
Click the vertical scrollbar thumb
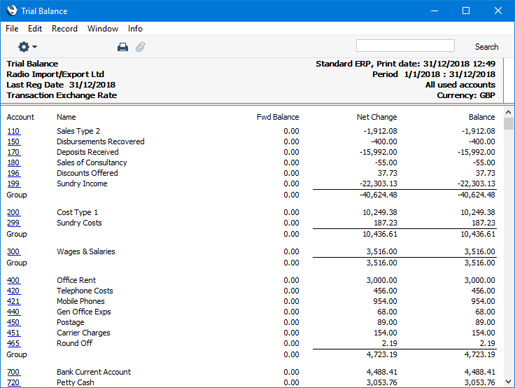508,123
